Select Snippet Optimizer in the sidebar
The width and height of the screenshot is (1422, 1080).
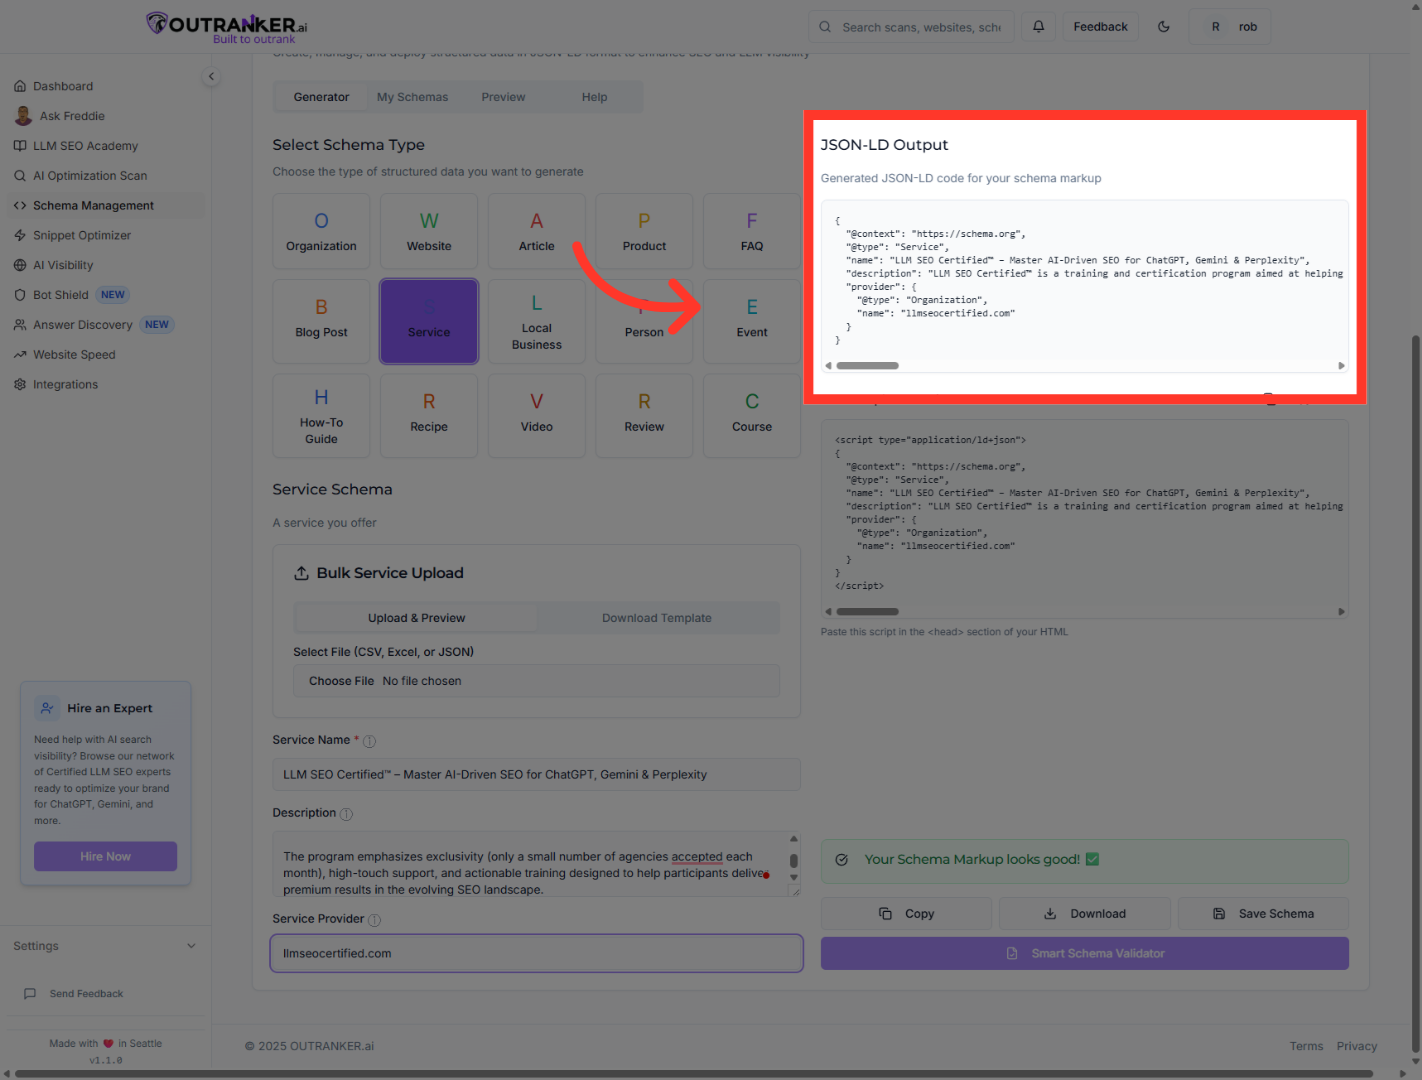pyautogui.click(x=82, y=235)
